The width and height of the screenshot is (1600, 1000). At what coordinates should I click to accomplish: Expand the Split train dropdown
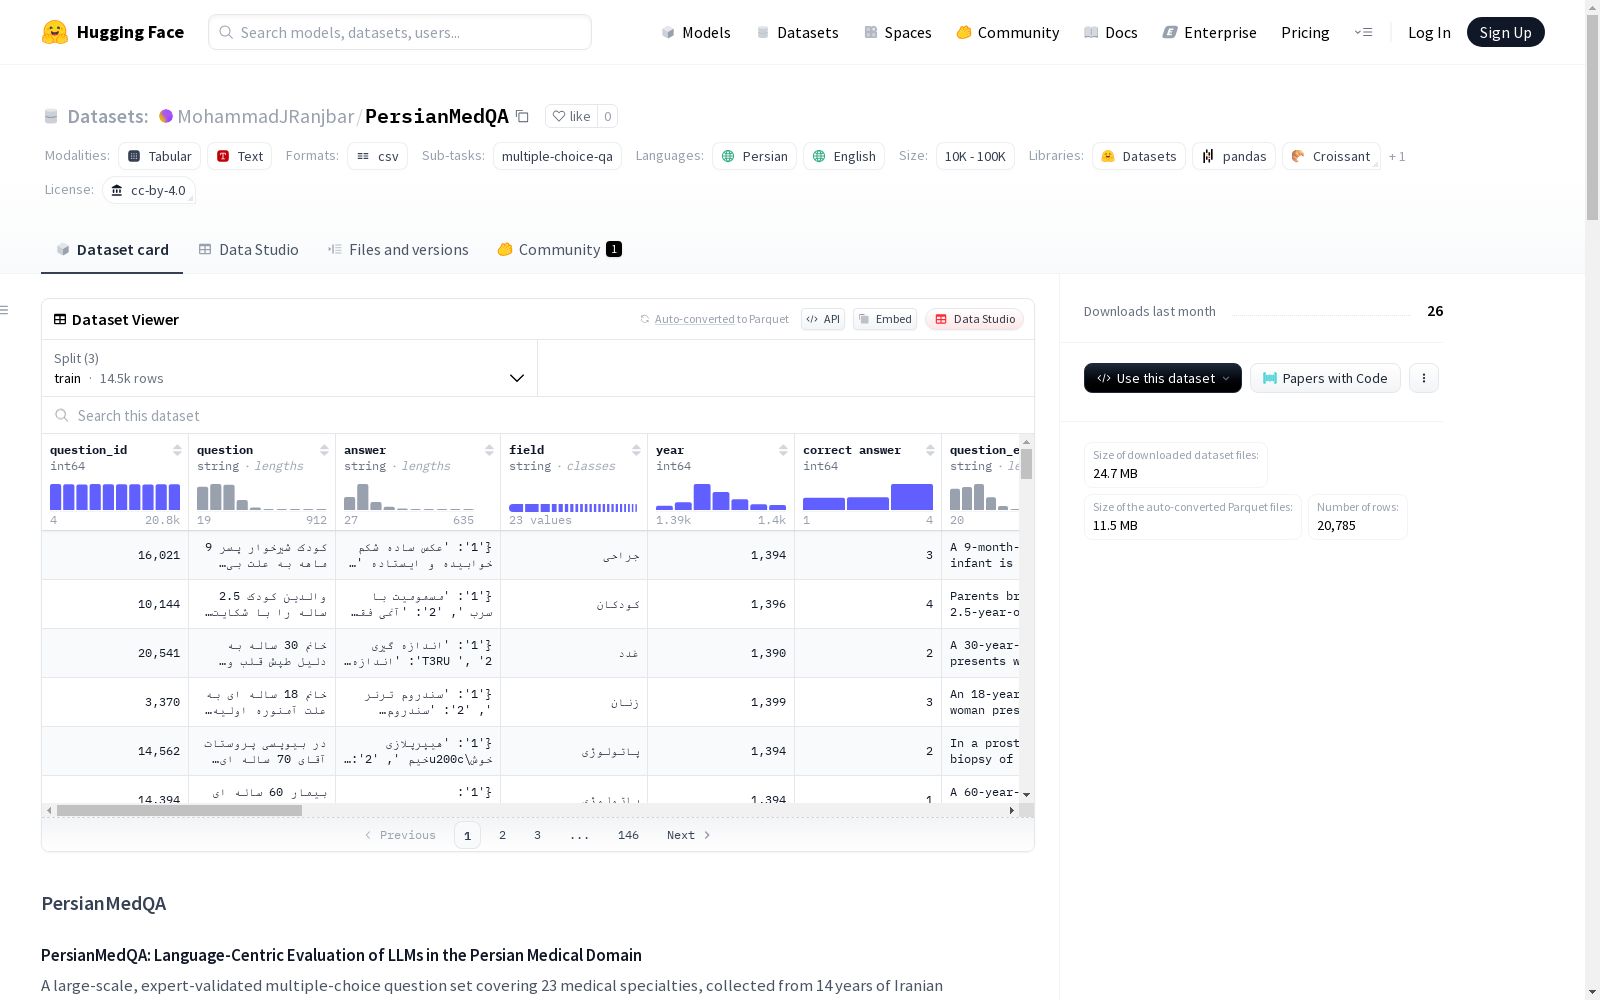(290, 368)
